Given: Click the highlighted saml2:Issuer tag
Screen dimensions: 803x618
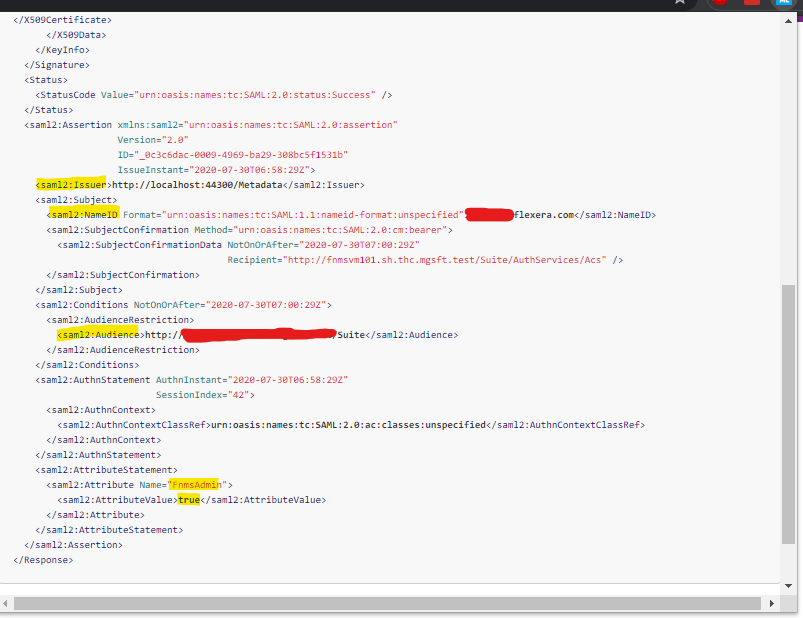Looking at the screenshot, I should [73, 185].
